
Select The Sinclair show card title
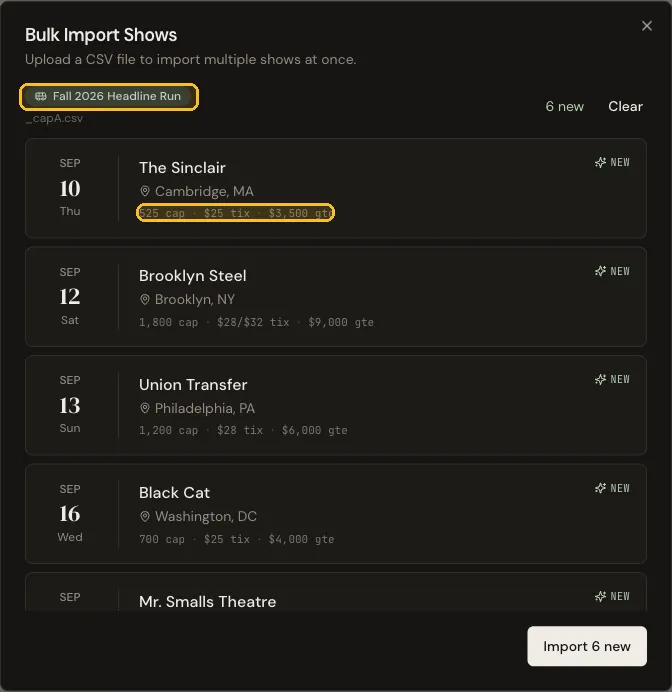[182, 168]
